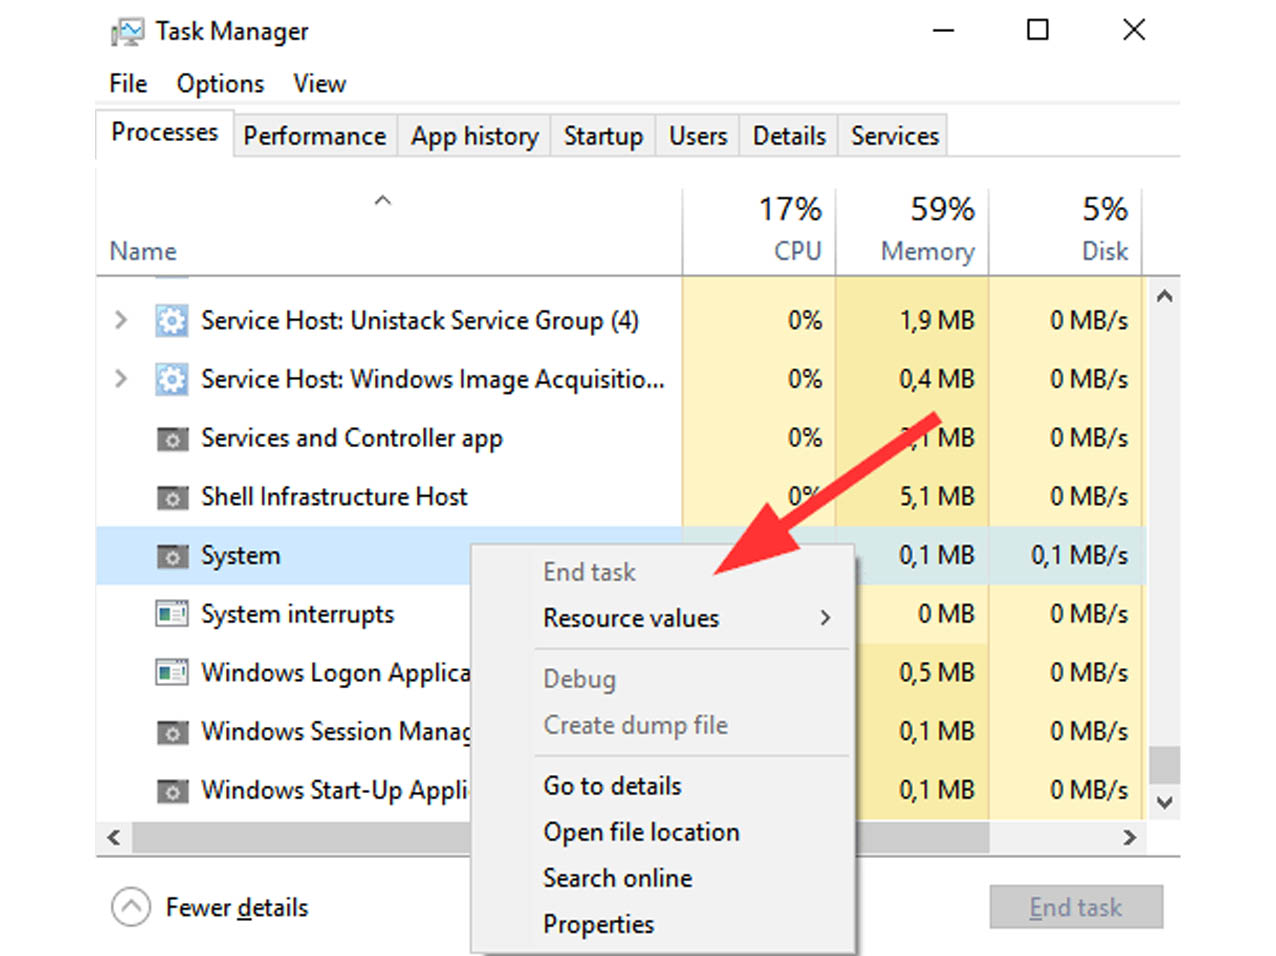Click the Service Host Unistack Service Group gear icon
Screen dimensions: 1276x956
(172, 321)
